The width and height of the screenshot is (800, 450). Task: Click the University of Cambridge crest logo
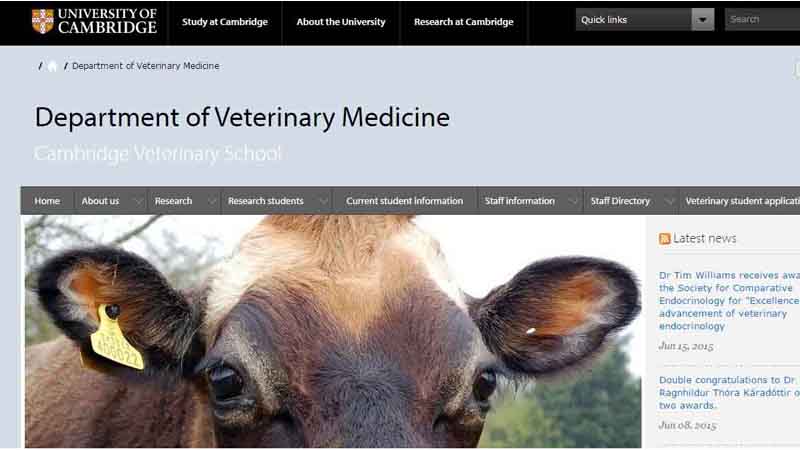click(x=42, y=21)
